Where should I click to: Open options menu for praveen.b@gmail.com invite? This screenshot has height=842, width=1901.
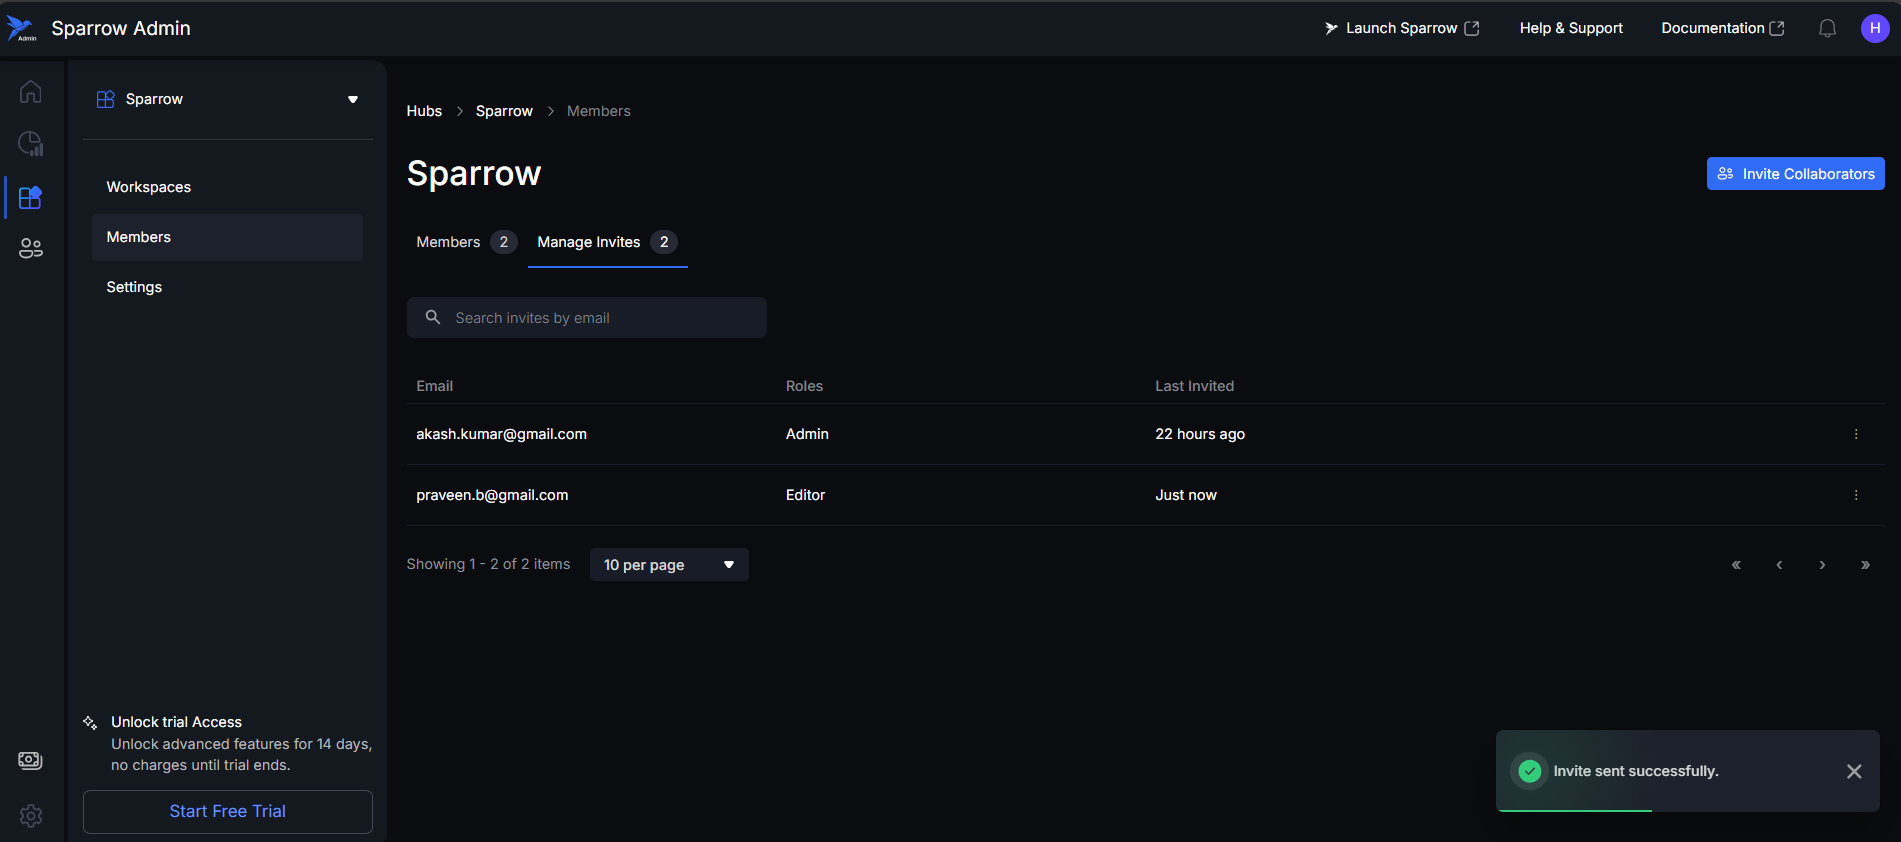point(1856,495)
